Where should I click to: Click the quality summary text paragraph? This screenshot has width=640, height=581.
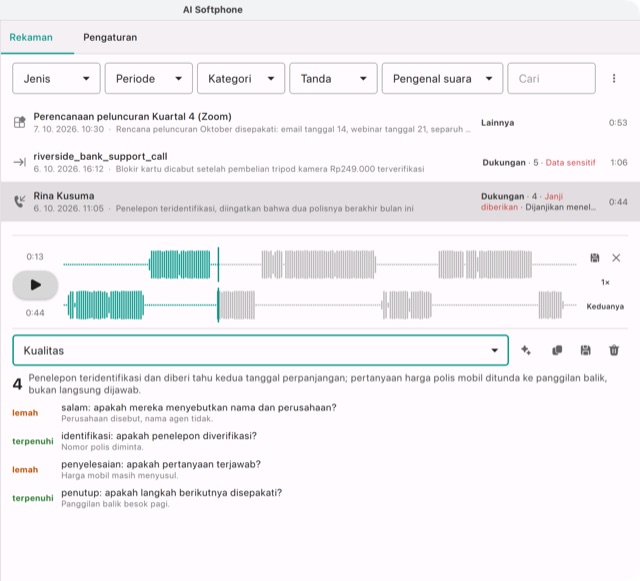tap(317, 384)
